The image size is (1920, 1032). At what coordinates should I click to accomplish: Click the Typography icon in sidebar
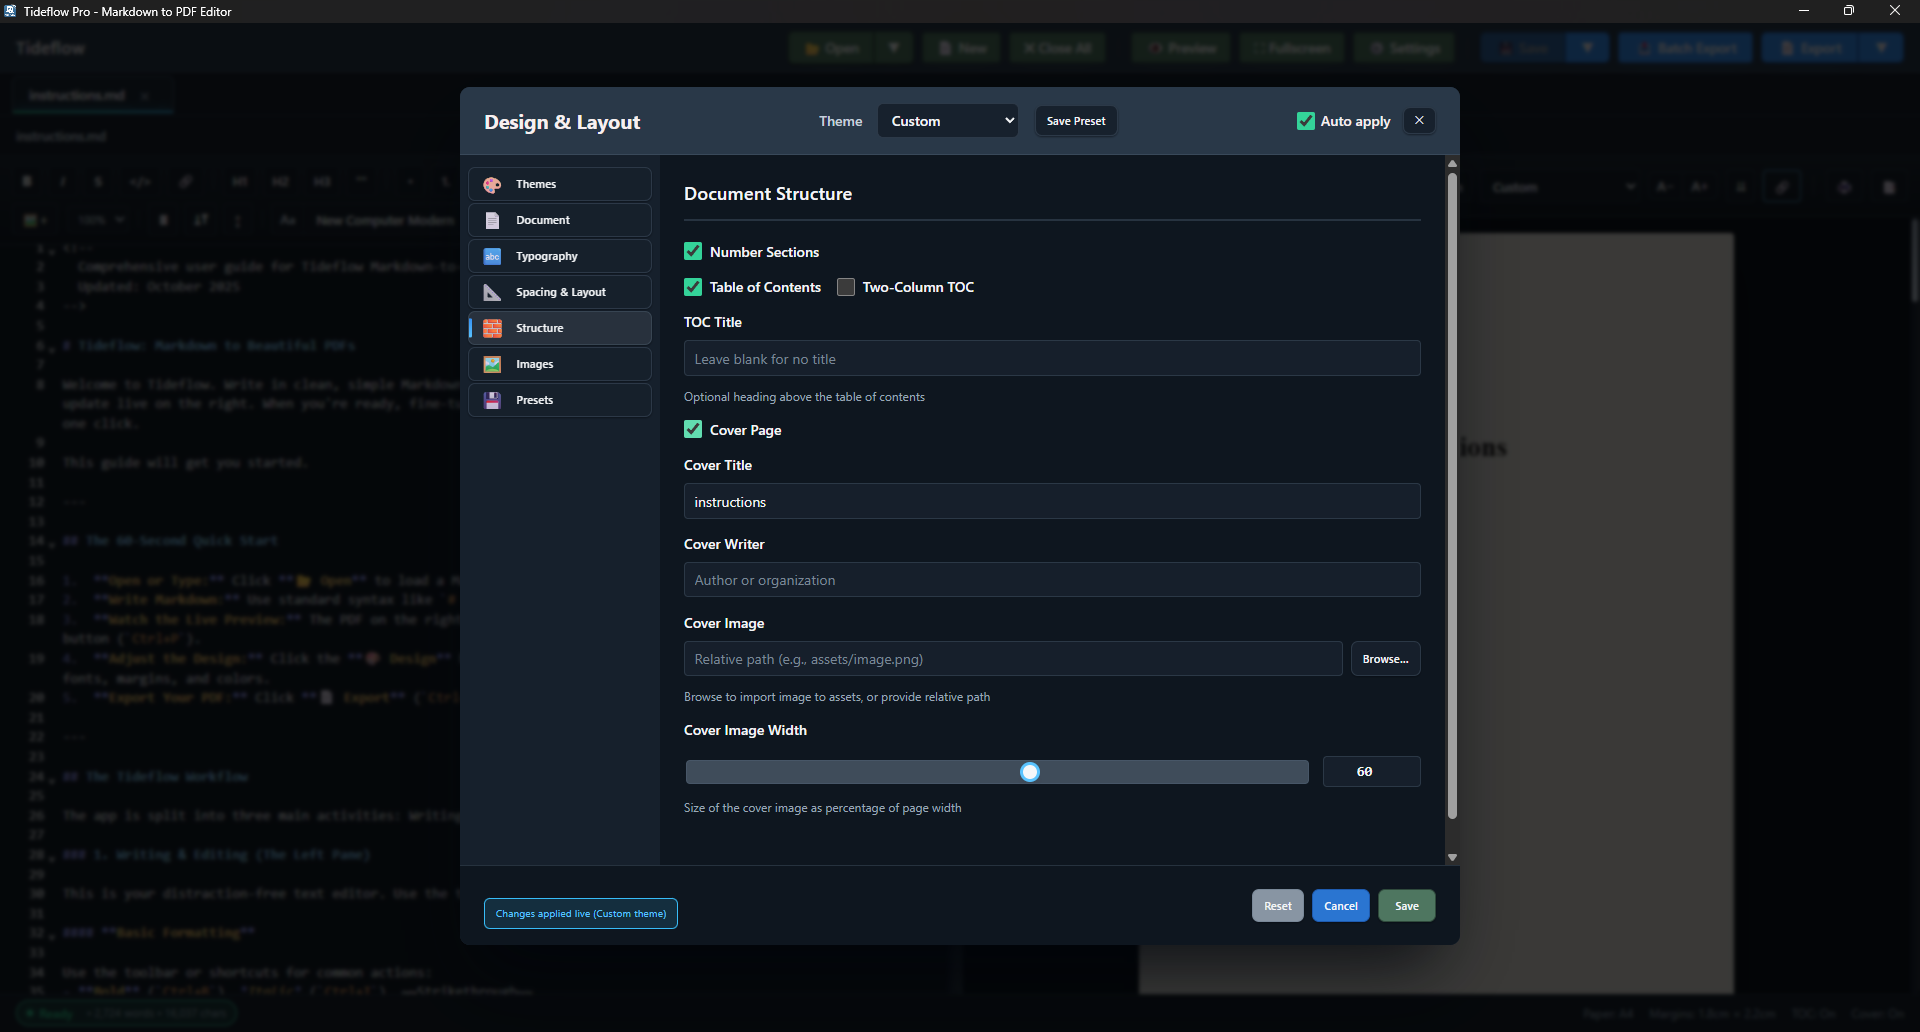pos(492,257)
